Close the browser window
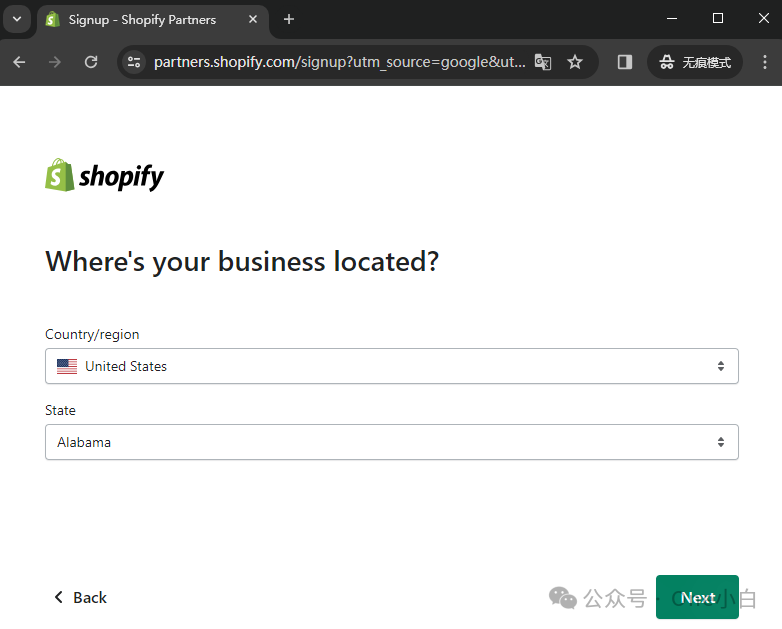The height and width of the screenshot is (629, 782). click(x=764, y=19)
